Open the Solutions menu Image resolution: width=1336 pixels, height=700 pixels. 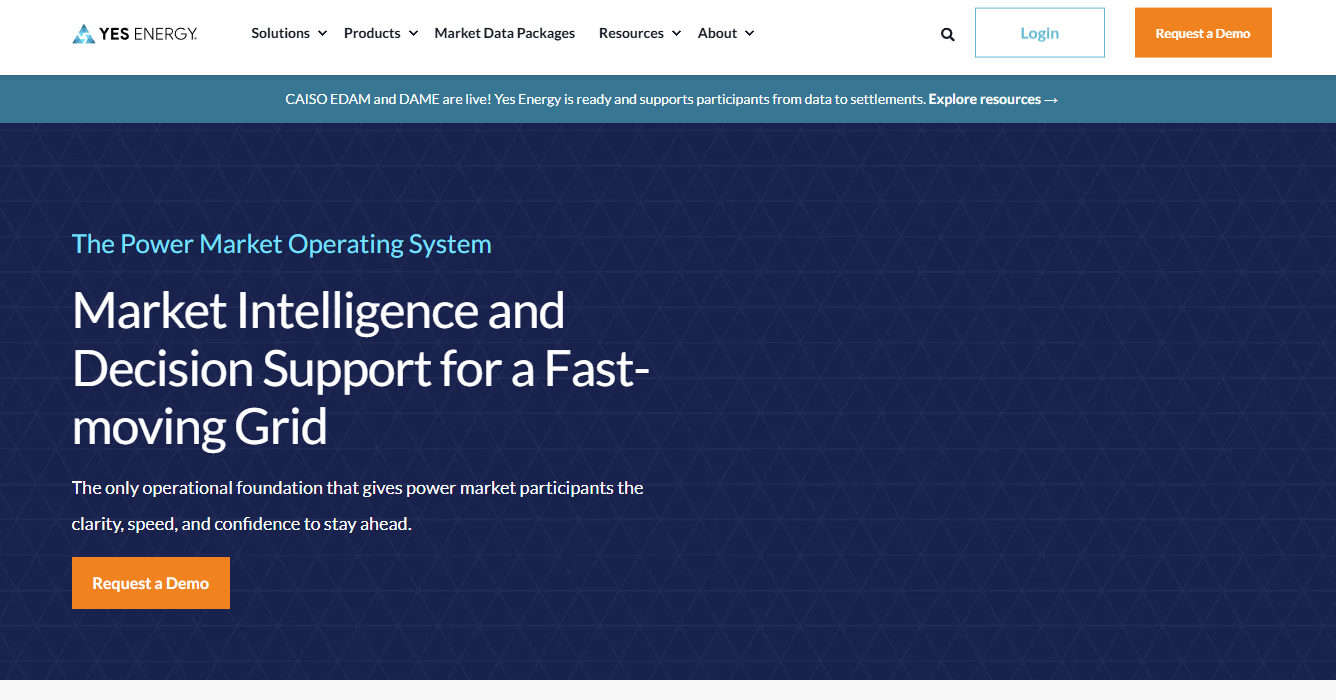281,33
